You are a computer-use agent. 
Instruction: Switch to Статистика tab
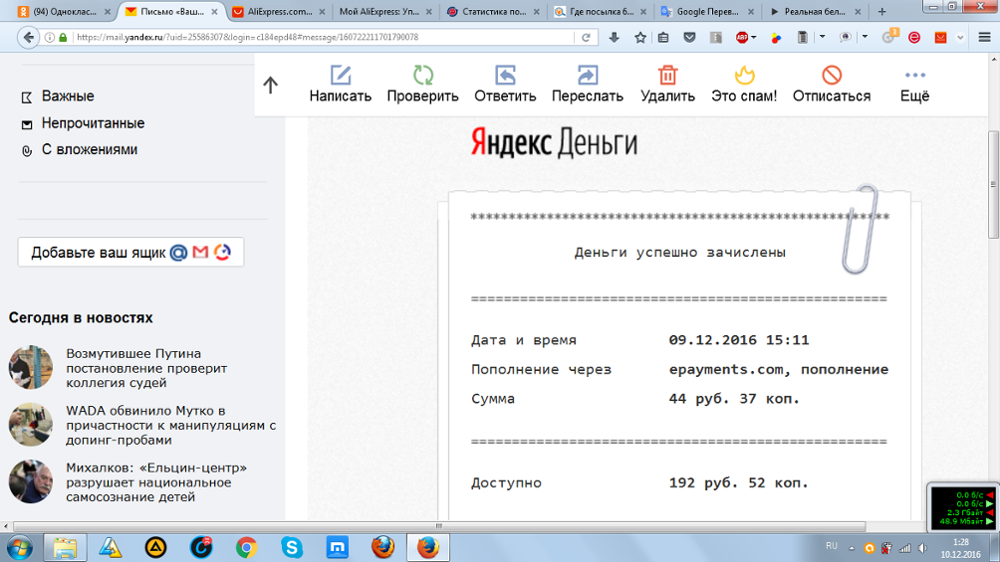tap(493, 11)
